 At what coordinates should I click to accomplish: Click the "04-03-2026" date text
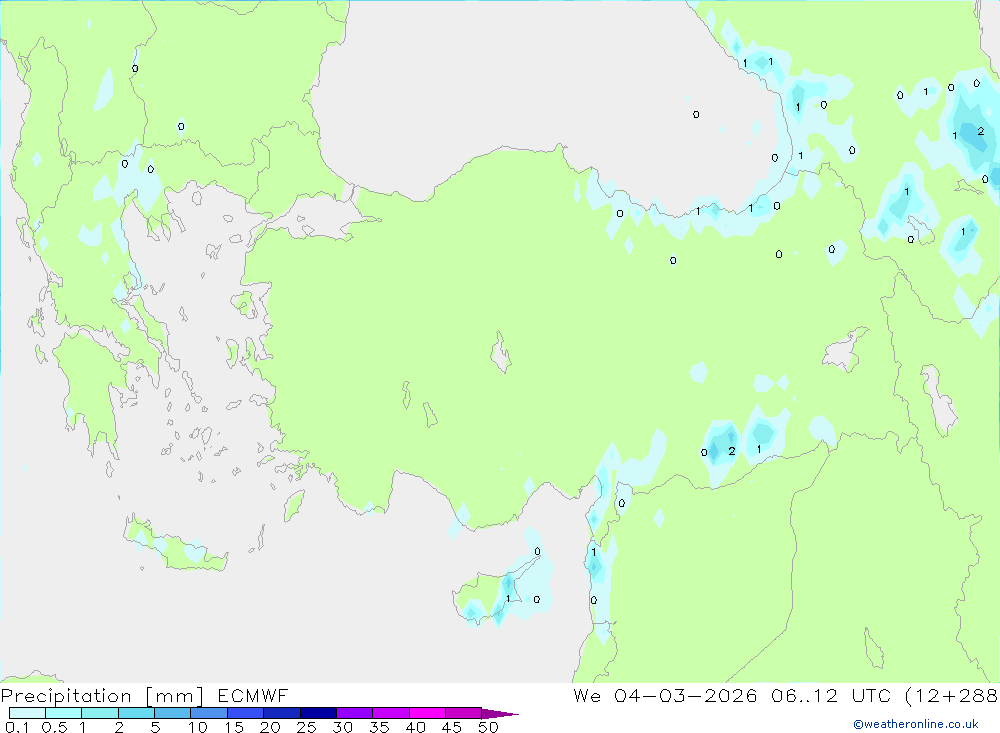[686, 695]
